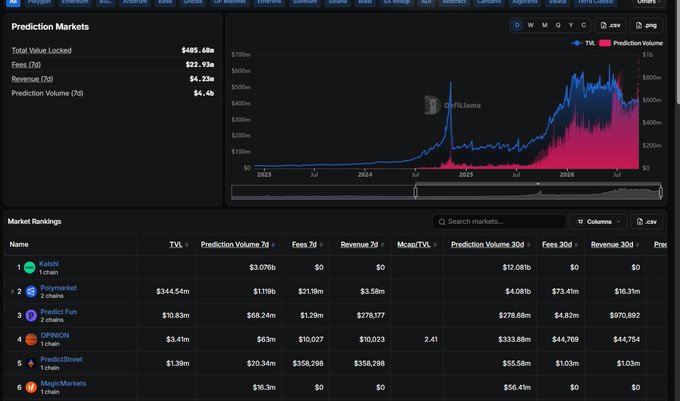Click MagicMarkets' $56.41m 30d volume cell
This screenshot has height=401, width=680.
pyautogui.click(x=517, y=387)
